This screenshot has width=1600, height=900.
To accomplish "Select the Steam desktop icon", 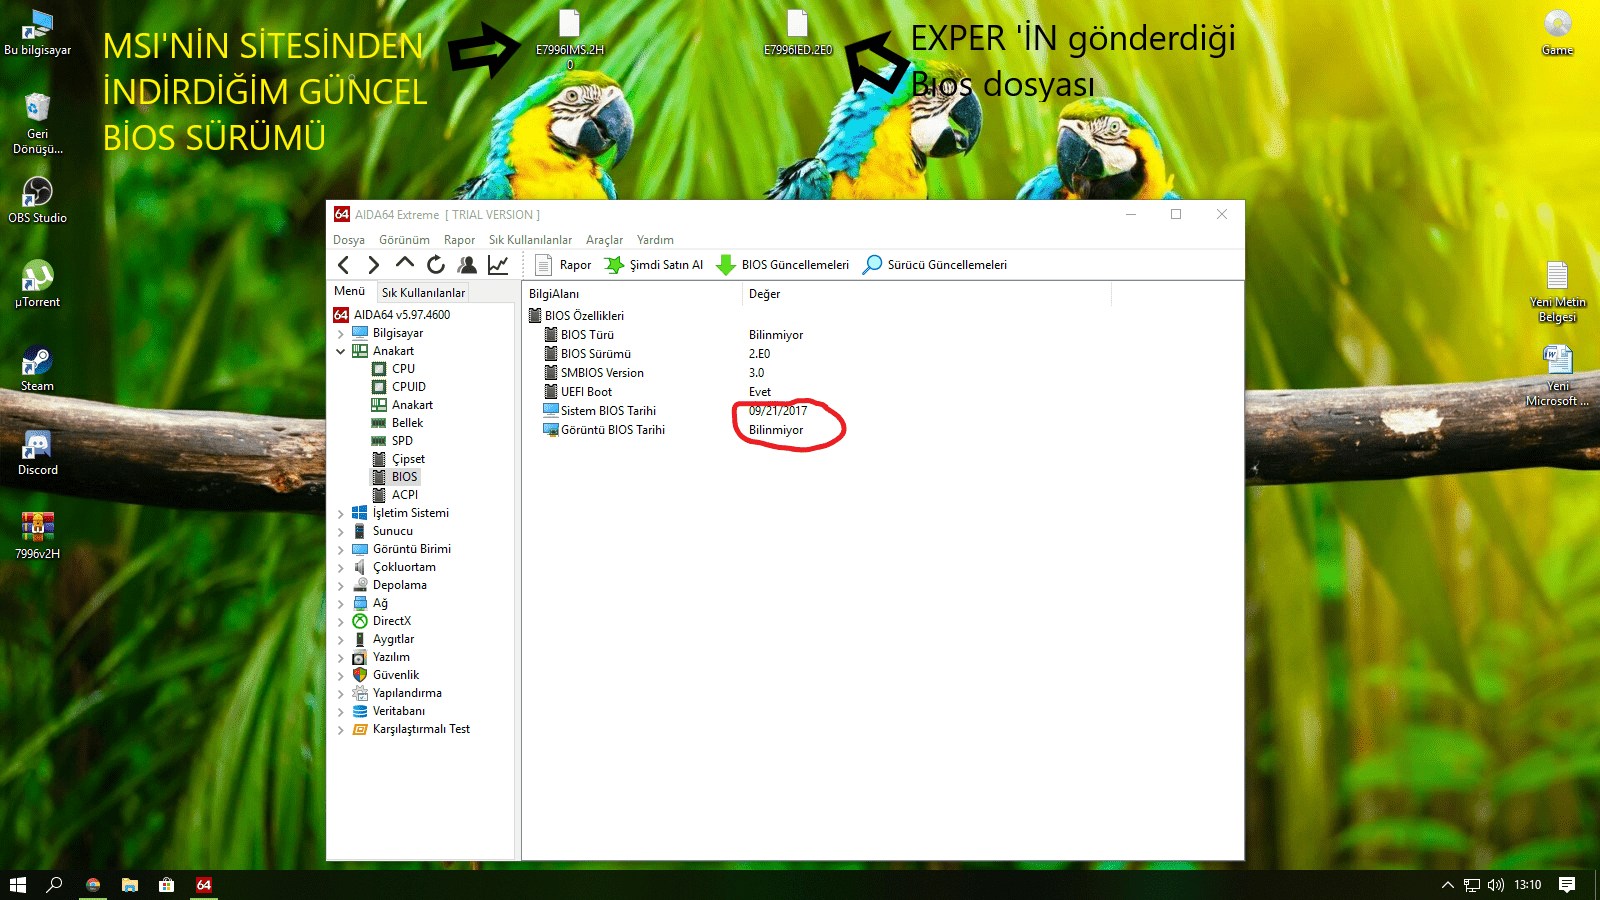I will [38, 368].
